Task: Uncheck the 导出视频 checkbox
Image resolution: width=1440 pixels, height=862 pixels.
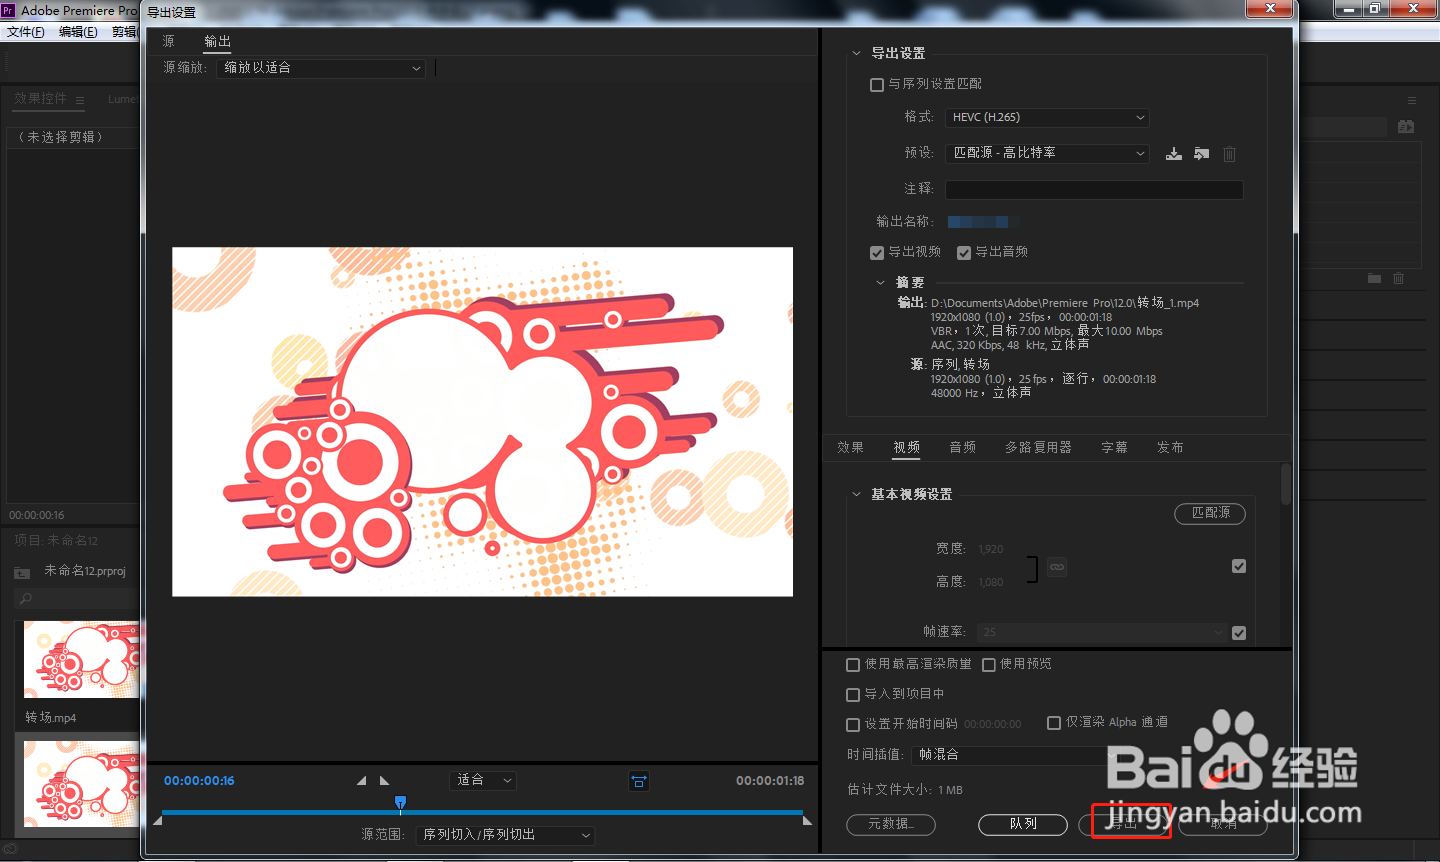Action: coord(877,253)
